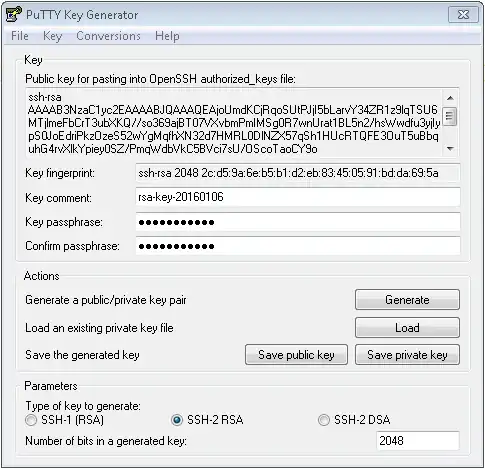485x469 pixels.
Task: Click the PuTTY key icon in title bar
Action: pos(13,14)
